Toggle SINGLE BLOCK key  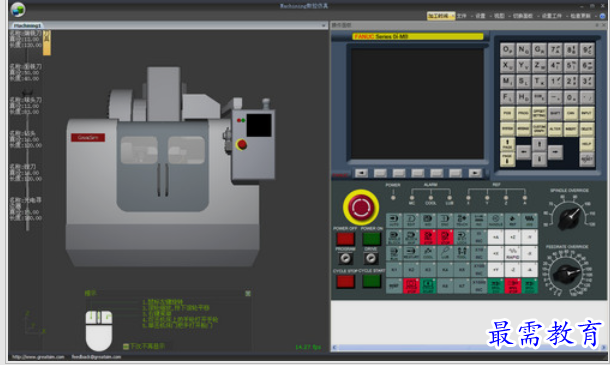[x=394, y=237]
